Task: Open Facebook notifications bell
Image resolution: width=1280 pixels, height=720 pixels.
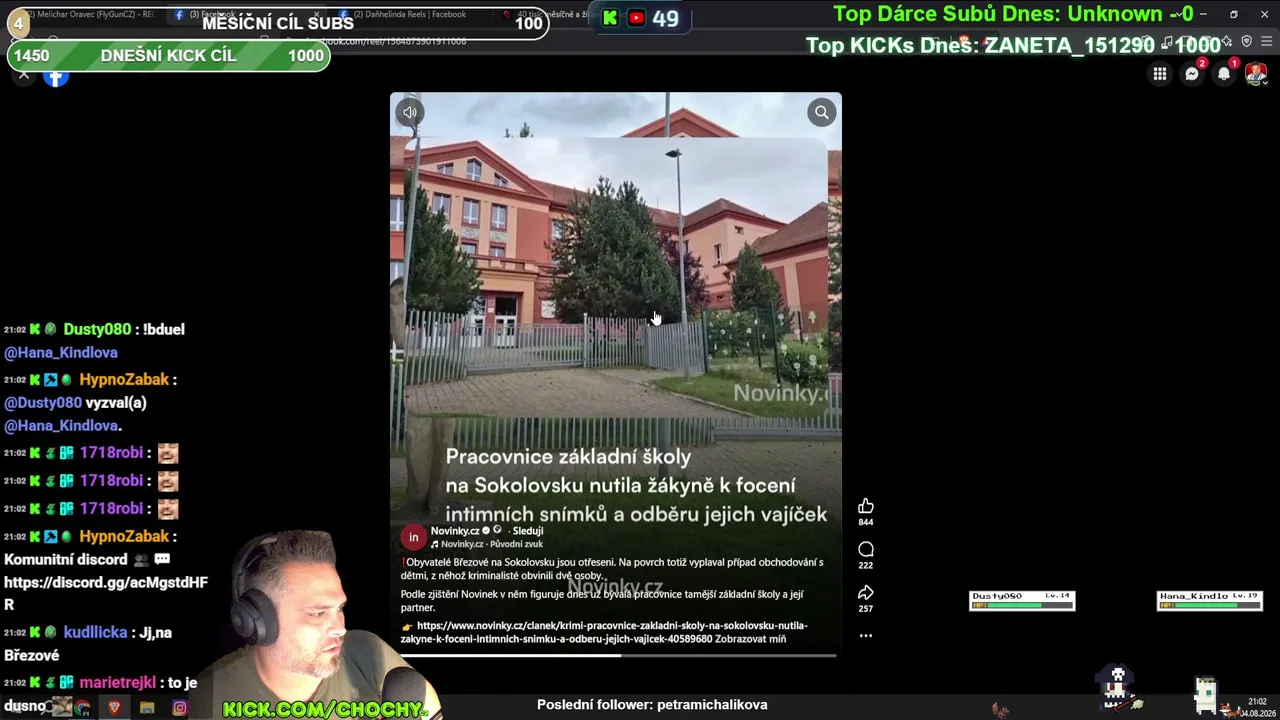Action: click(1224, 74)
